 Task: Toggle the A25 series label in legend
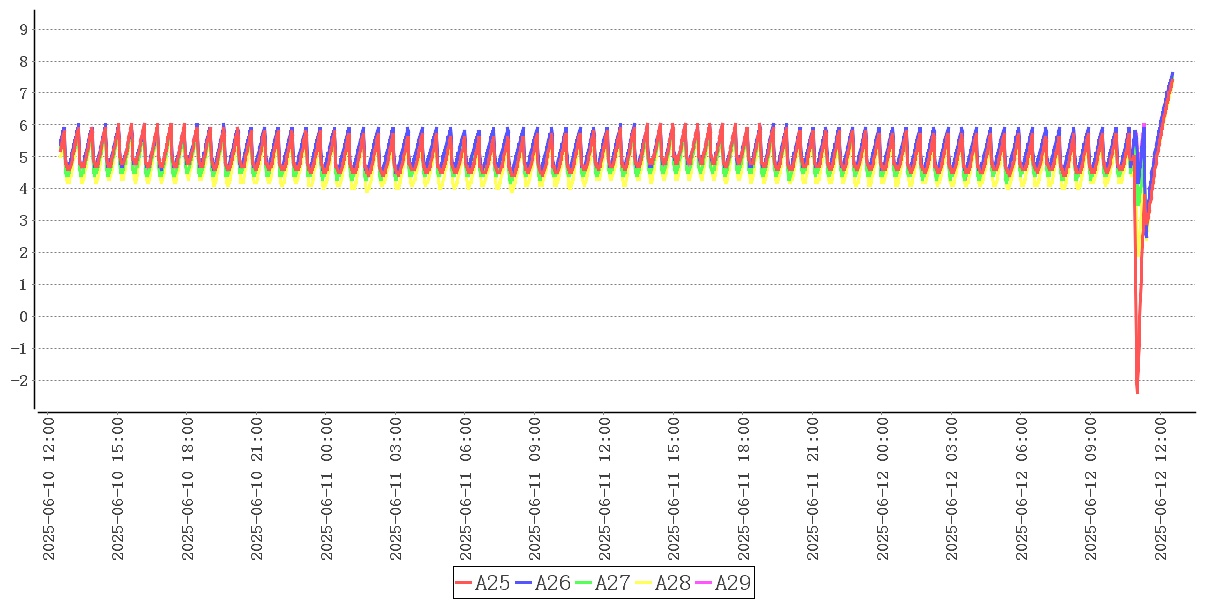coord(492,583)
